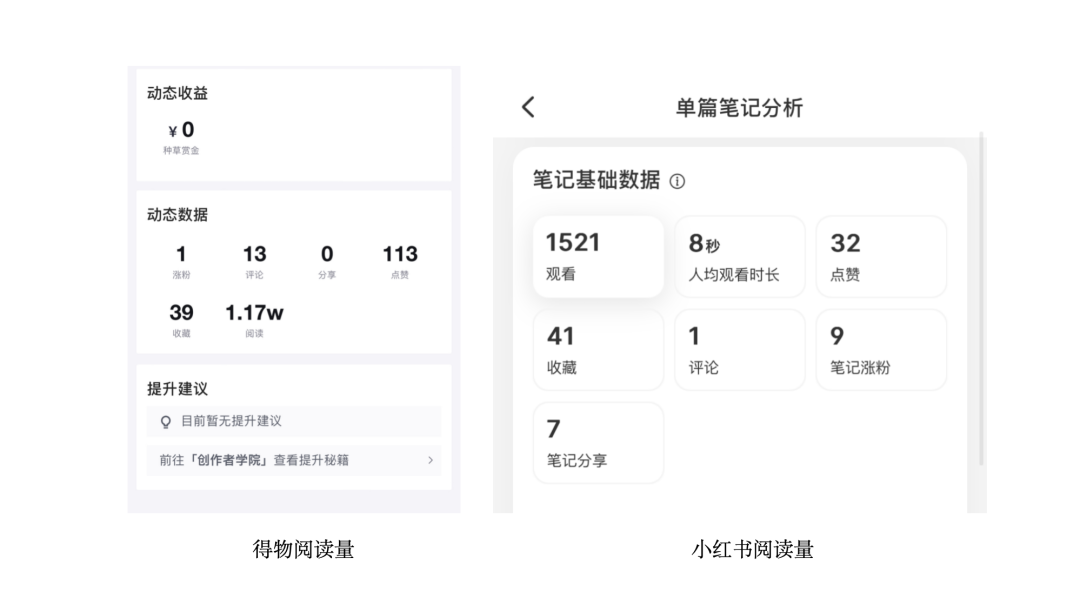Click the 动态收益 heading
This screenshot has width=1080, height=605.
177,94
